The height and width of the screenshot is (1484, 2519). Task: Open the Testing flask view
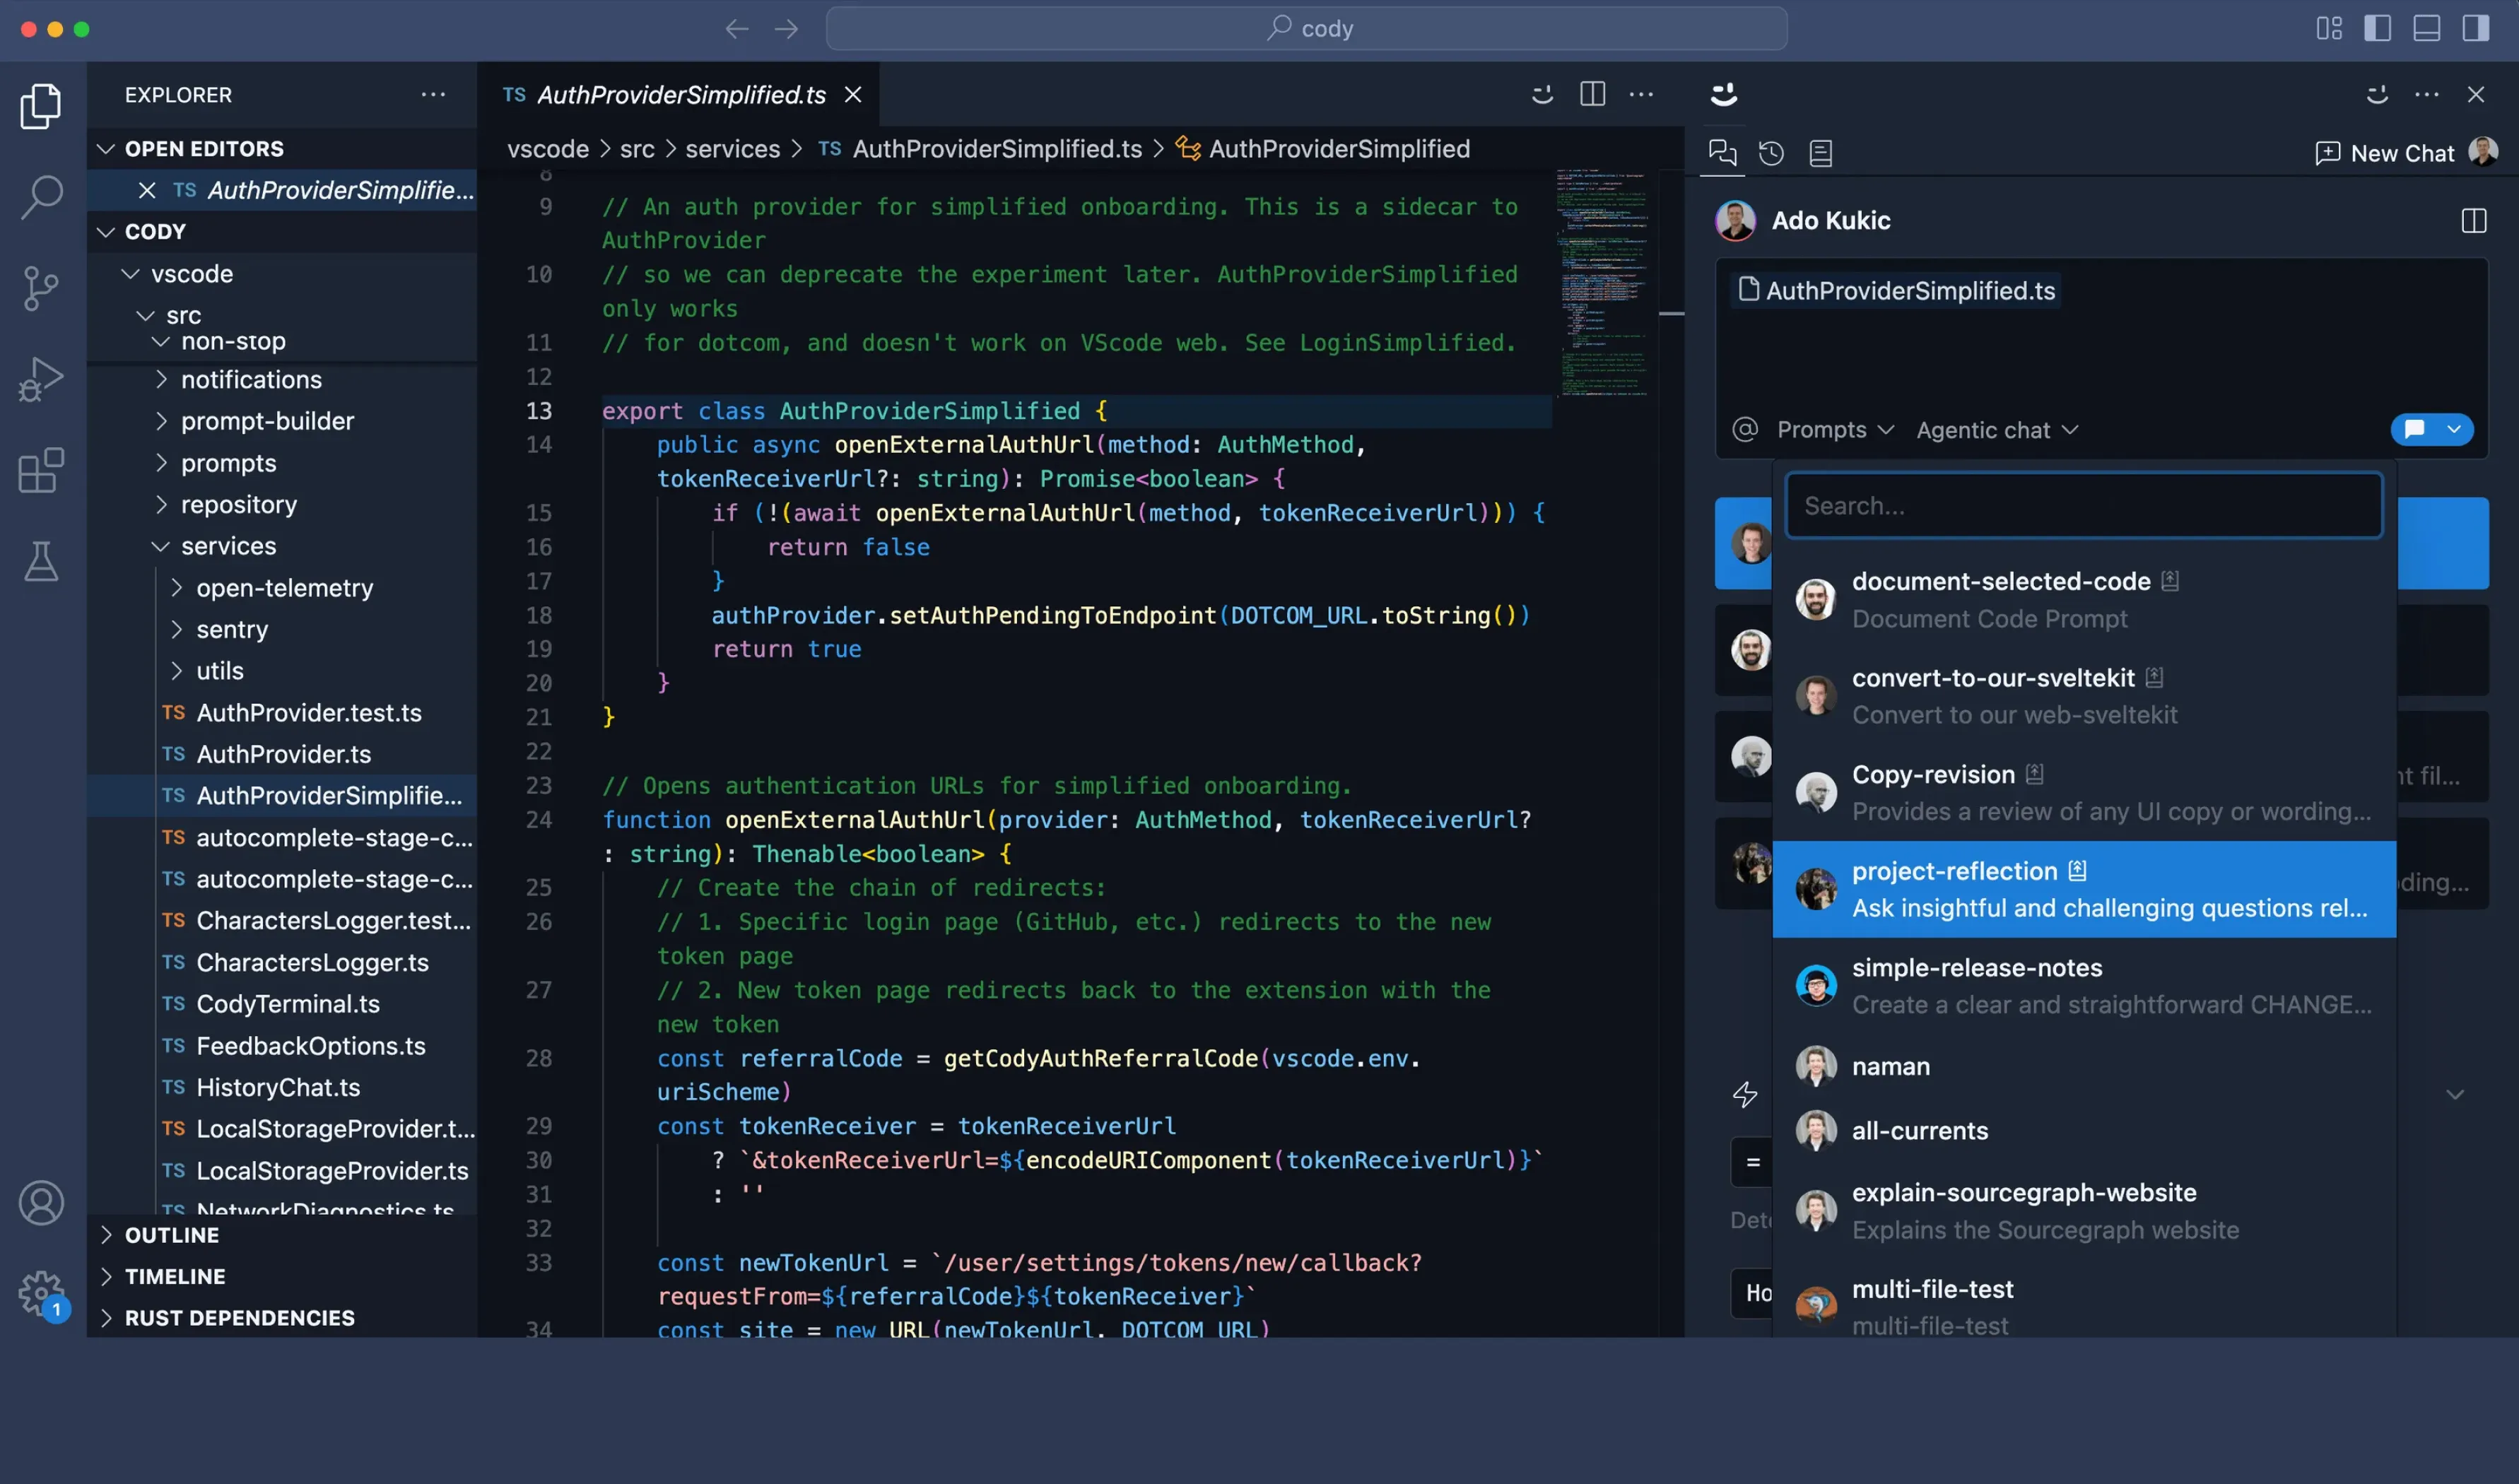point(41,562)
